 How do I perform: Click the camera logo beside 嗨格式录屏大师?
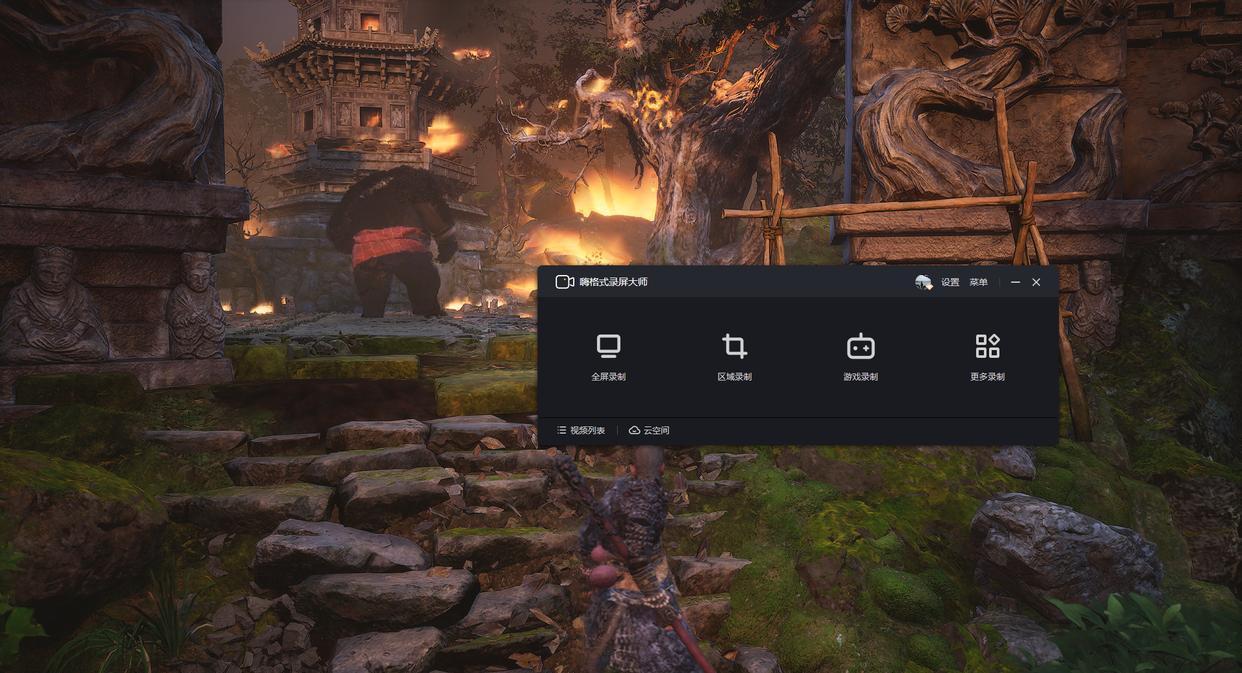point(564,282)
